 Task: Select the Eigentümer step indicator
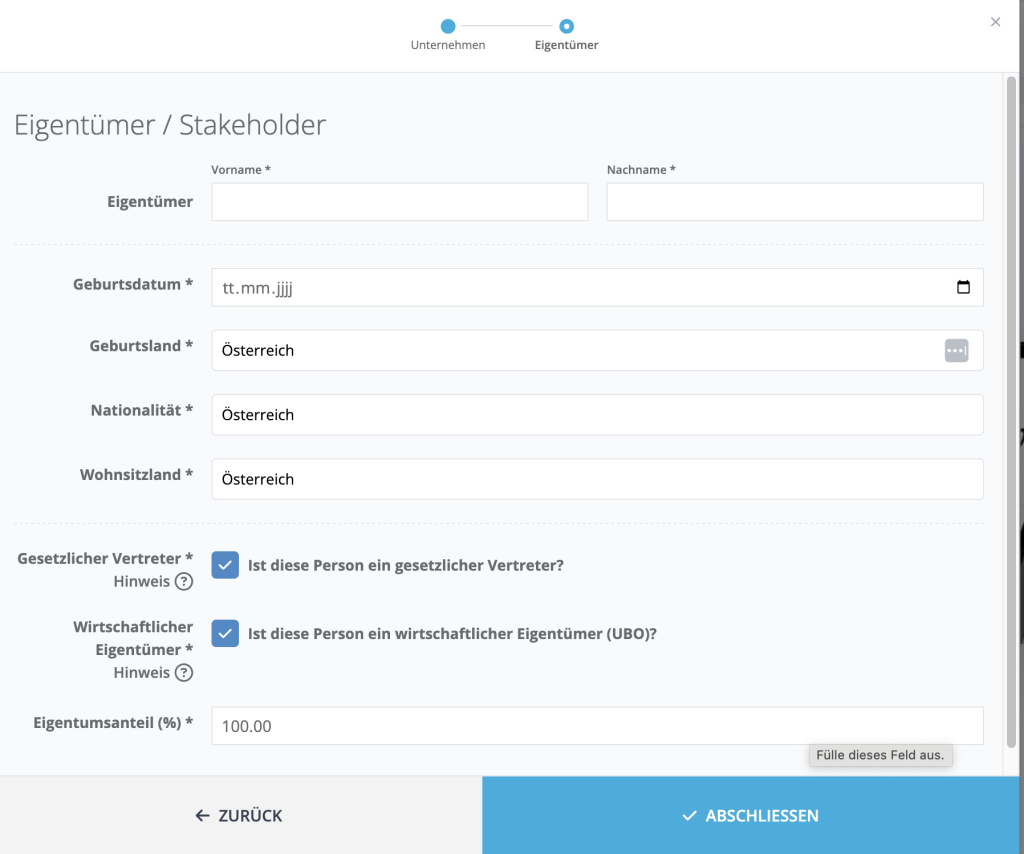566,35
